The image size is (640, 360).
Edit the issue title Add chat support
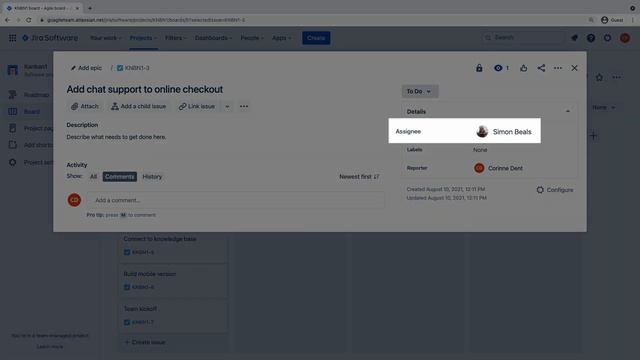coord(144,89)
